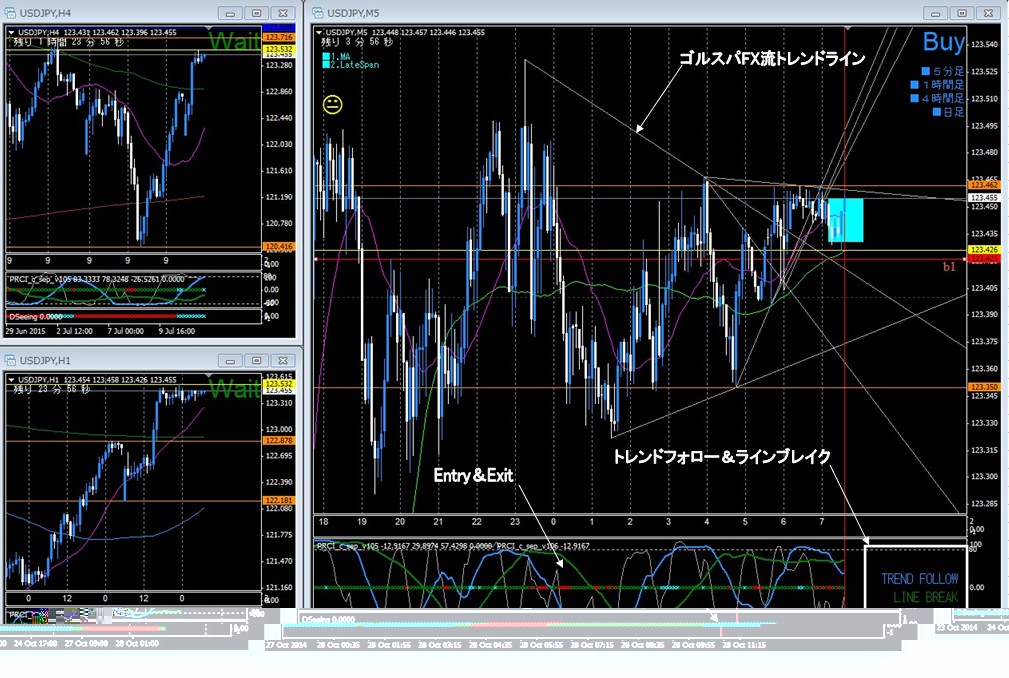Click the yellow smiley face on M5 chart
This screenshot has width=1009, height=678.
(x=333, y=105)
